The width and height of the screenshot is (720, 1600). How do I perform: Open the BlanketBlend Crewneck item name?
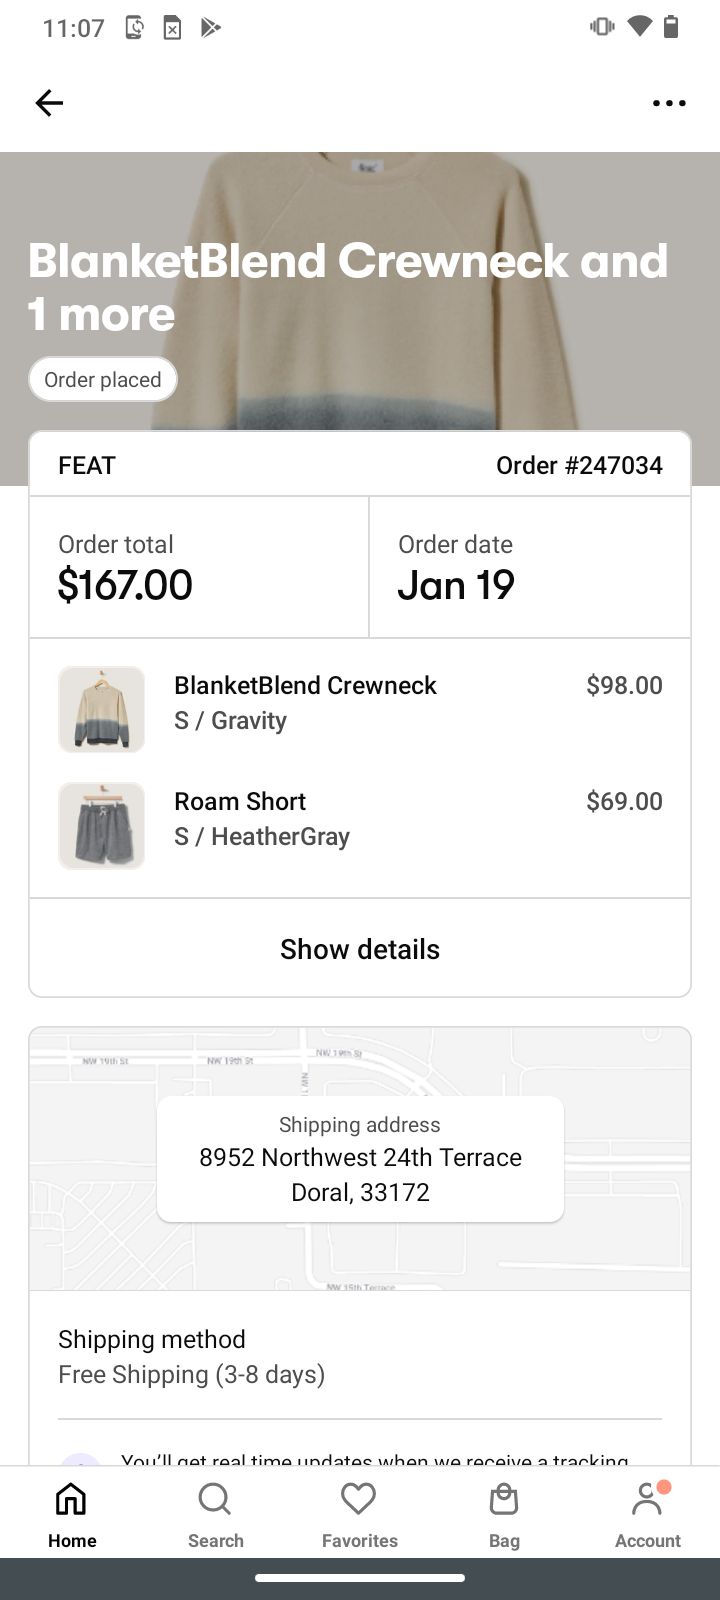305,685
